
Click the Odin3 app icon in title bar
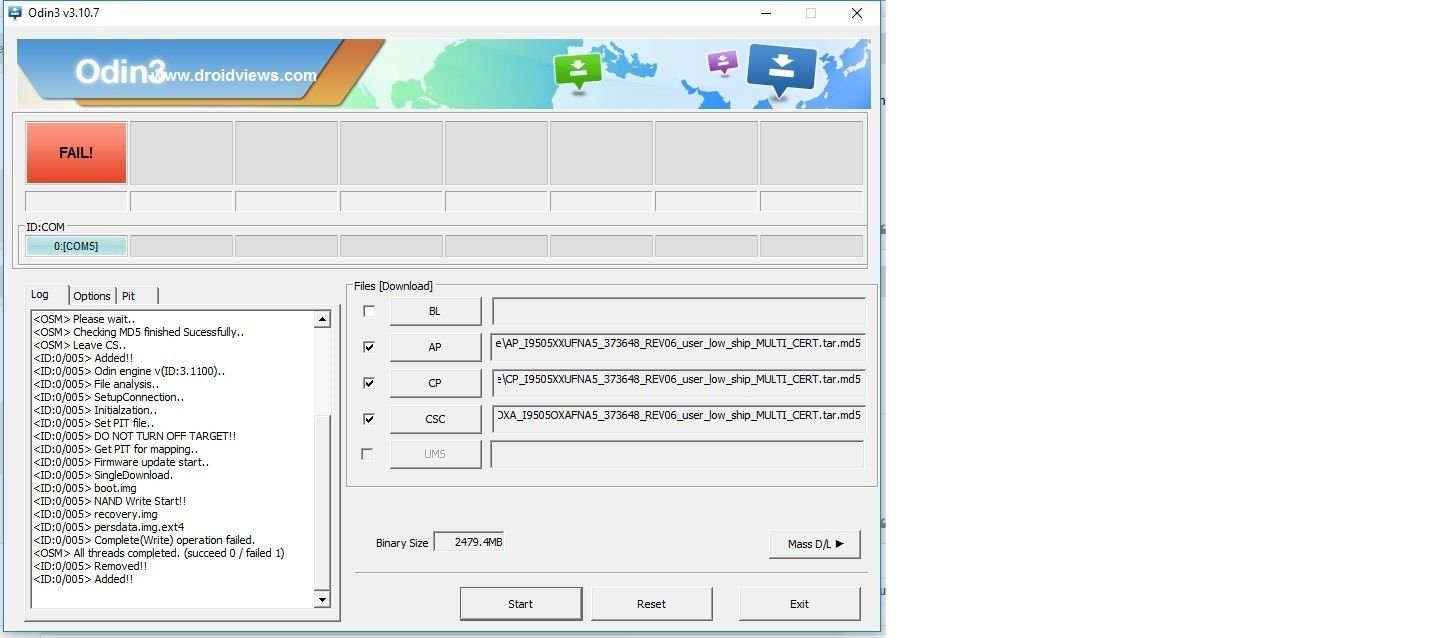pos(15,13)
